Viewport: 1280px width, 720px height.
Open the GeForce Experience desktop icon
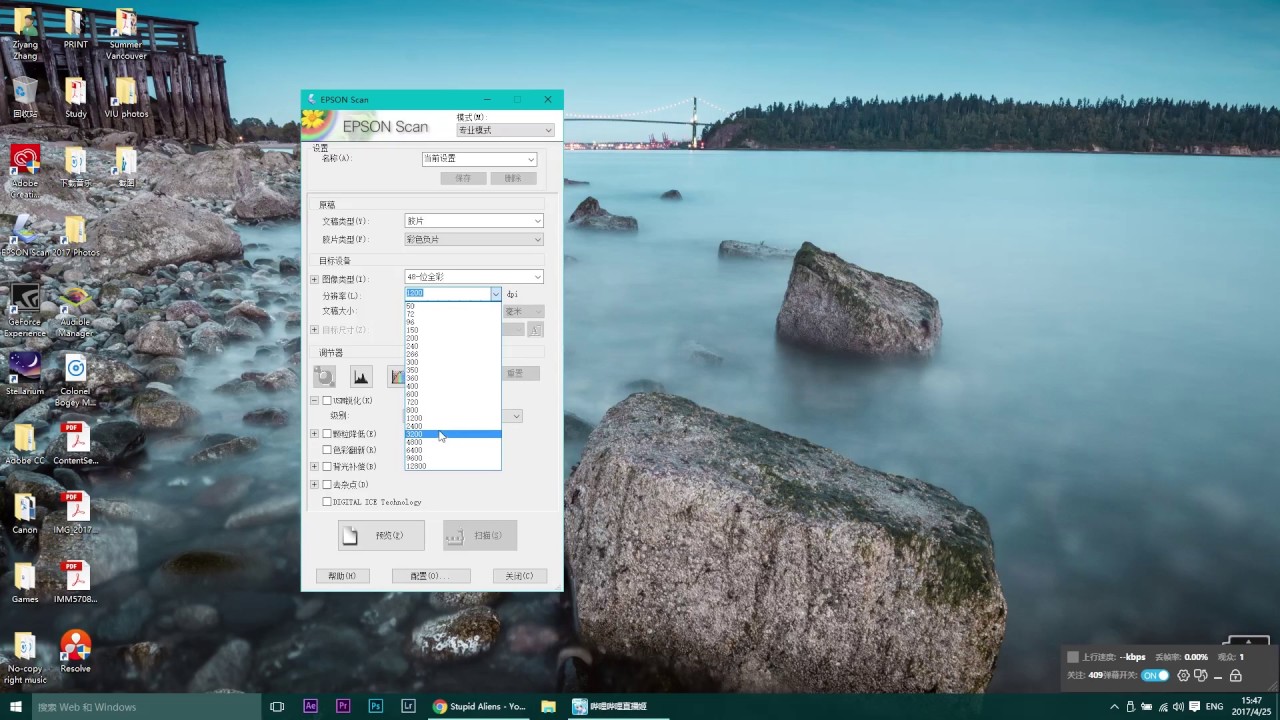coord(25,311)
